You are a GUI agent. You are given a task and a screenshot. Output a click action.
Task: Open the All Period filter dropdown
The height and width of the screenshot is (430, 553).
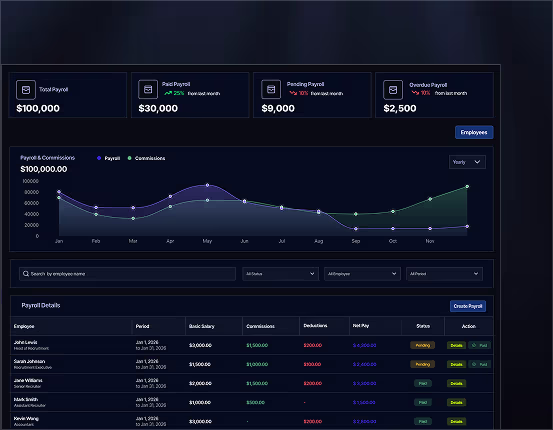tap(444, 274)
